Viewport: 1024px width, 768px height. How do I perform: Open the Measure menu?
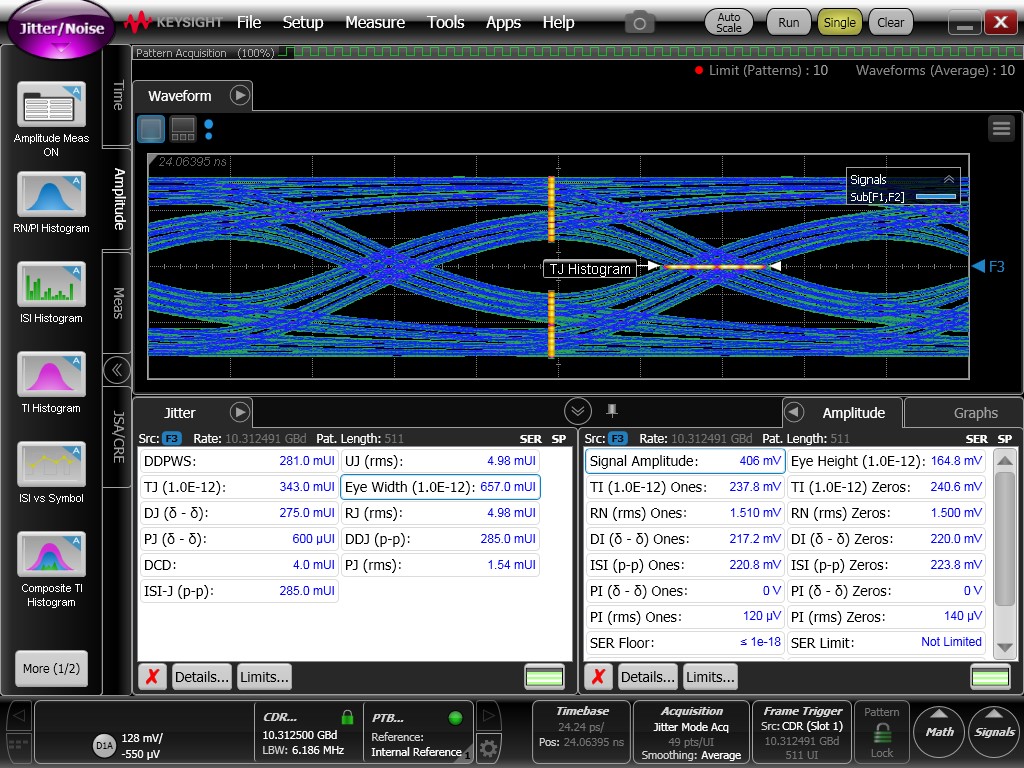pyautogui.click(x=375, y=22)
